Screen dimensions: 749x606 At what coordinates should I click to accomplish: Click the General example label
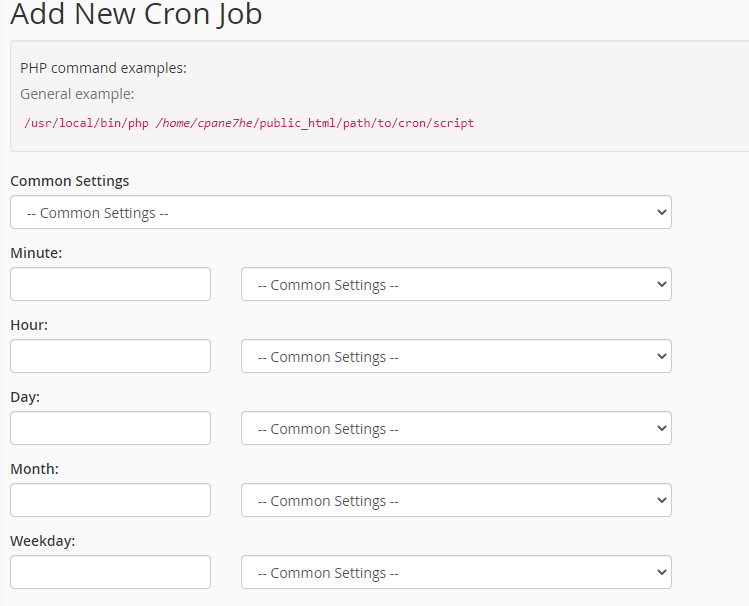[77, 94]
